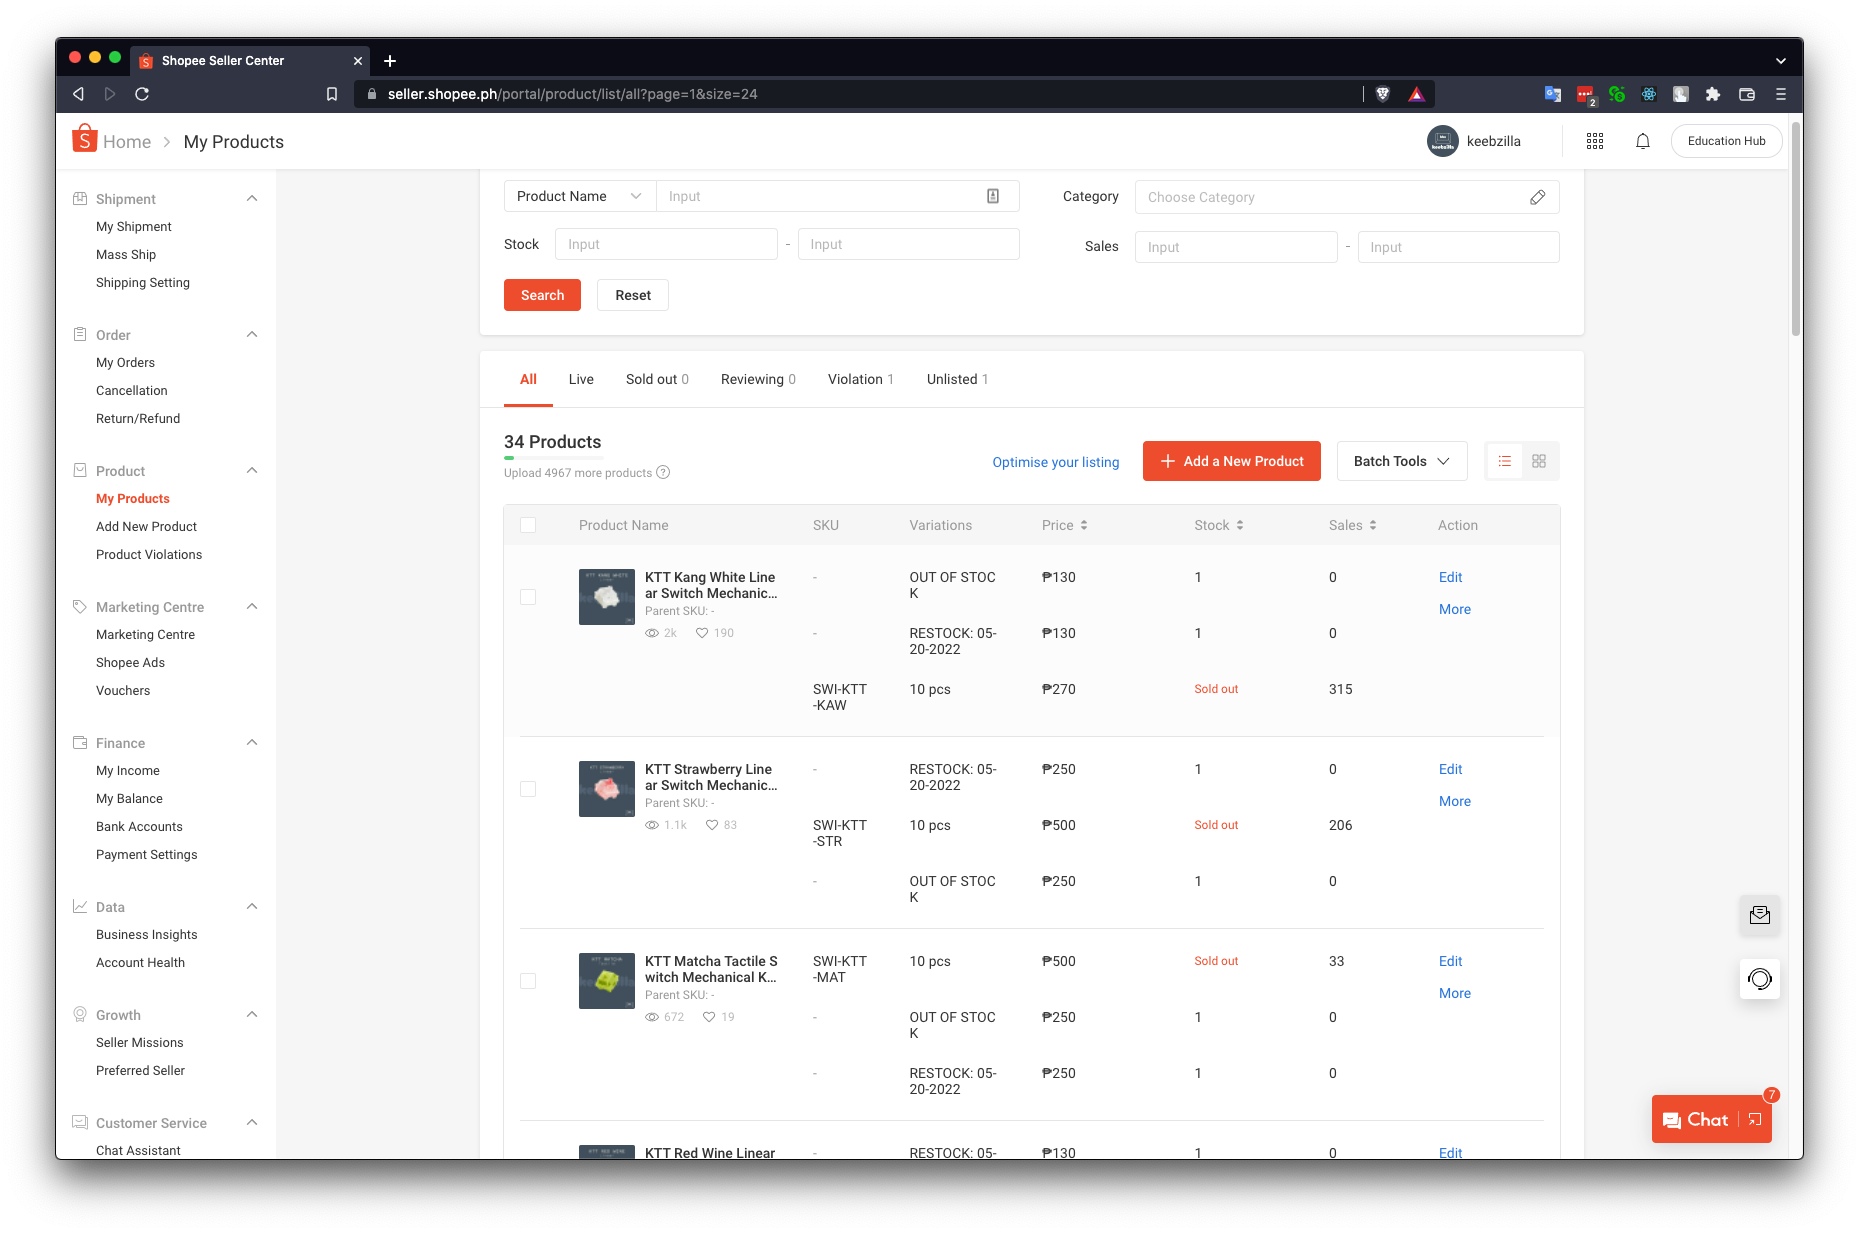Reload the browser page
Image resolution: width=1859 pixels, height=1233 pixels.
click(x=142, y=94)
